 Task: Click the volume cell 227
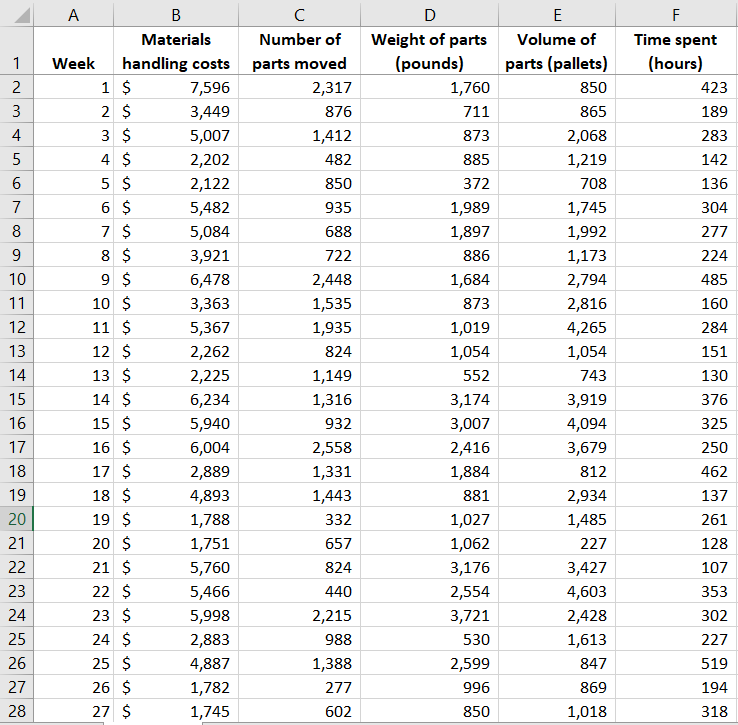click(x=557, y=543)
